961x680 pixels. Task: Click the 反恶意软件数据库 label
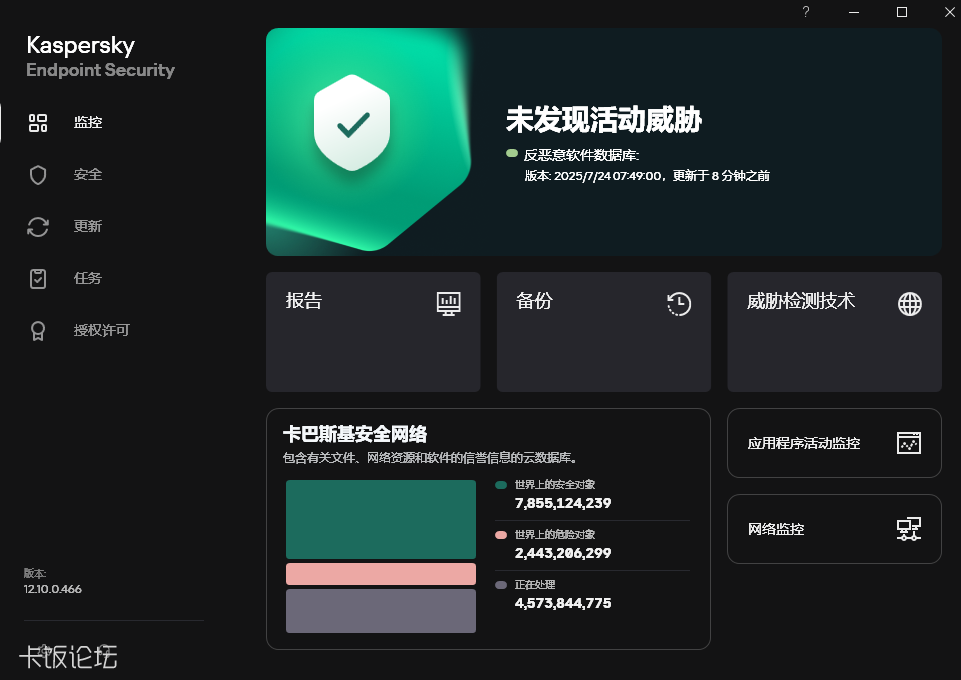581,155
